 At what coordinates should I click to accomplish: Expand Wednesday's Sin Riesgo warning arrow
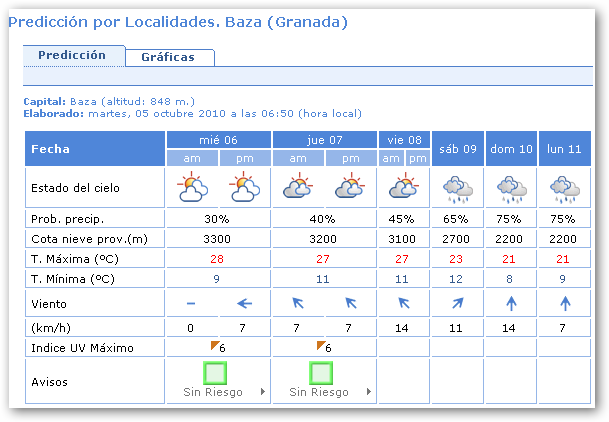point(263,392)
